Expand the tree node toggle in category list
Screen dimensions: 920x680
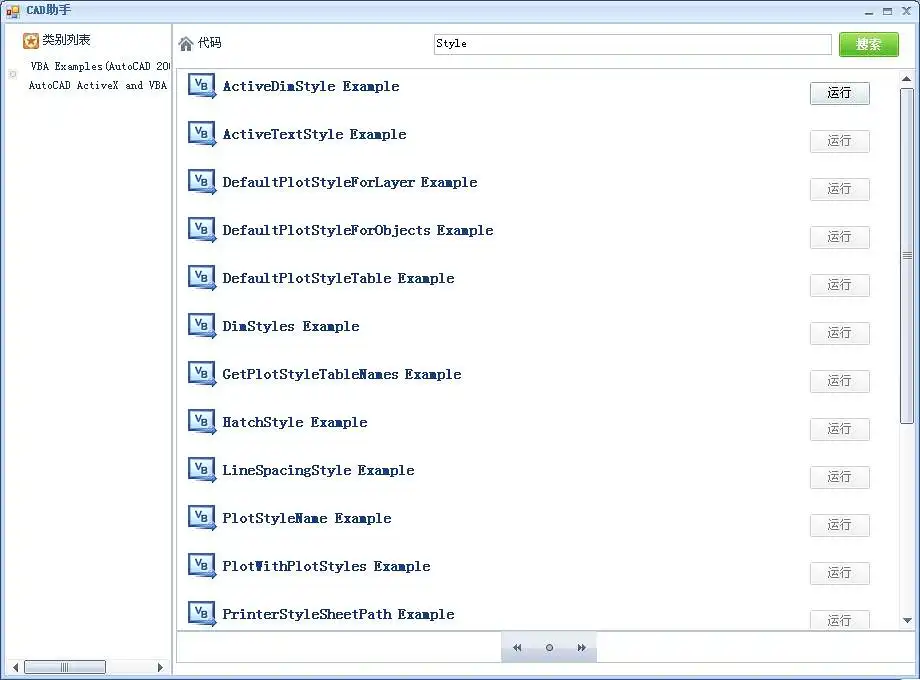[x=12, y=73]
